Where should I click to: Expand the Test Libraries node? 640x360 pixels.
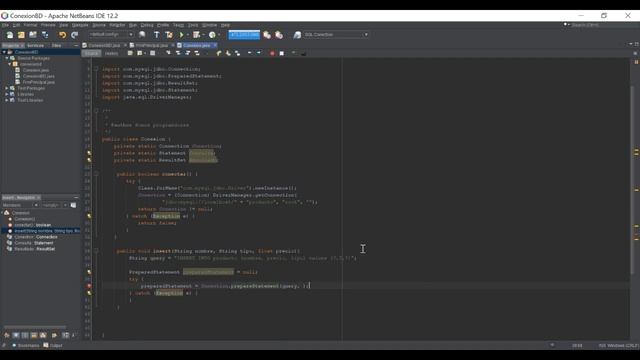pos(7,100)
